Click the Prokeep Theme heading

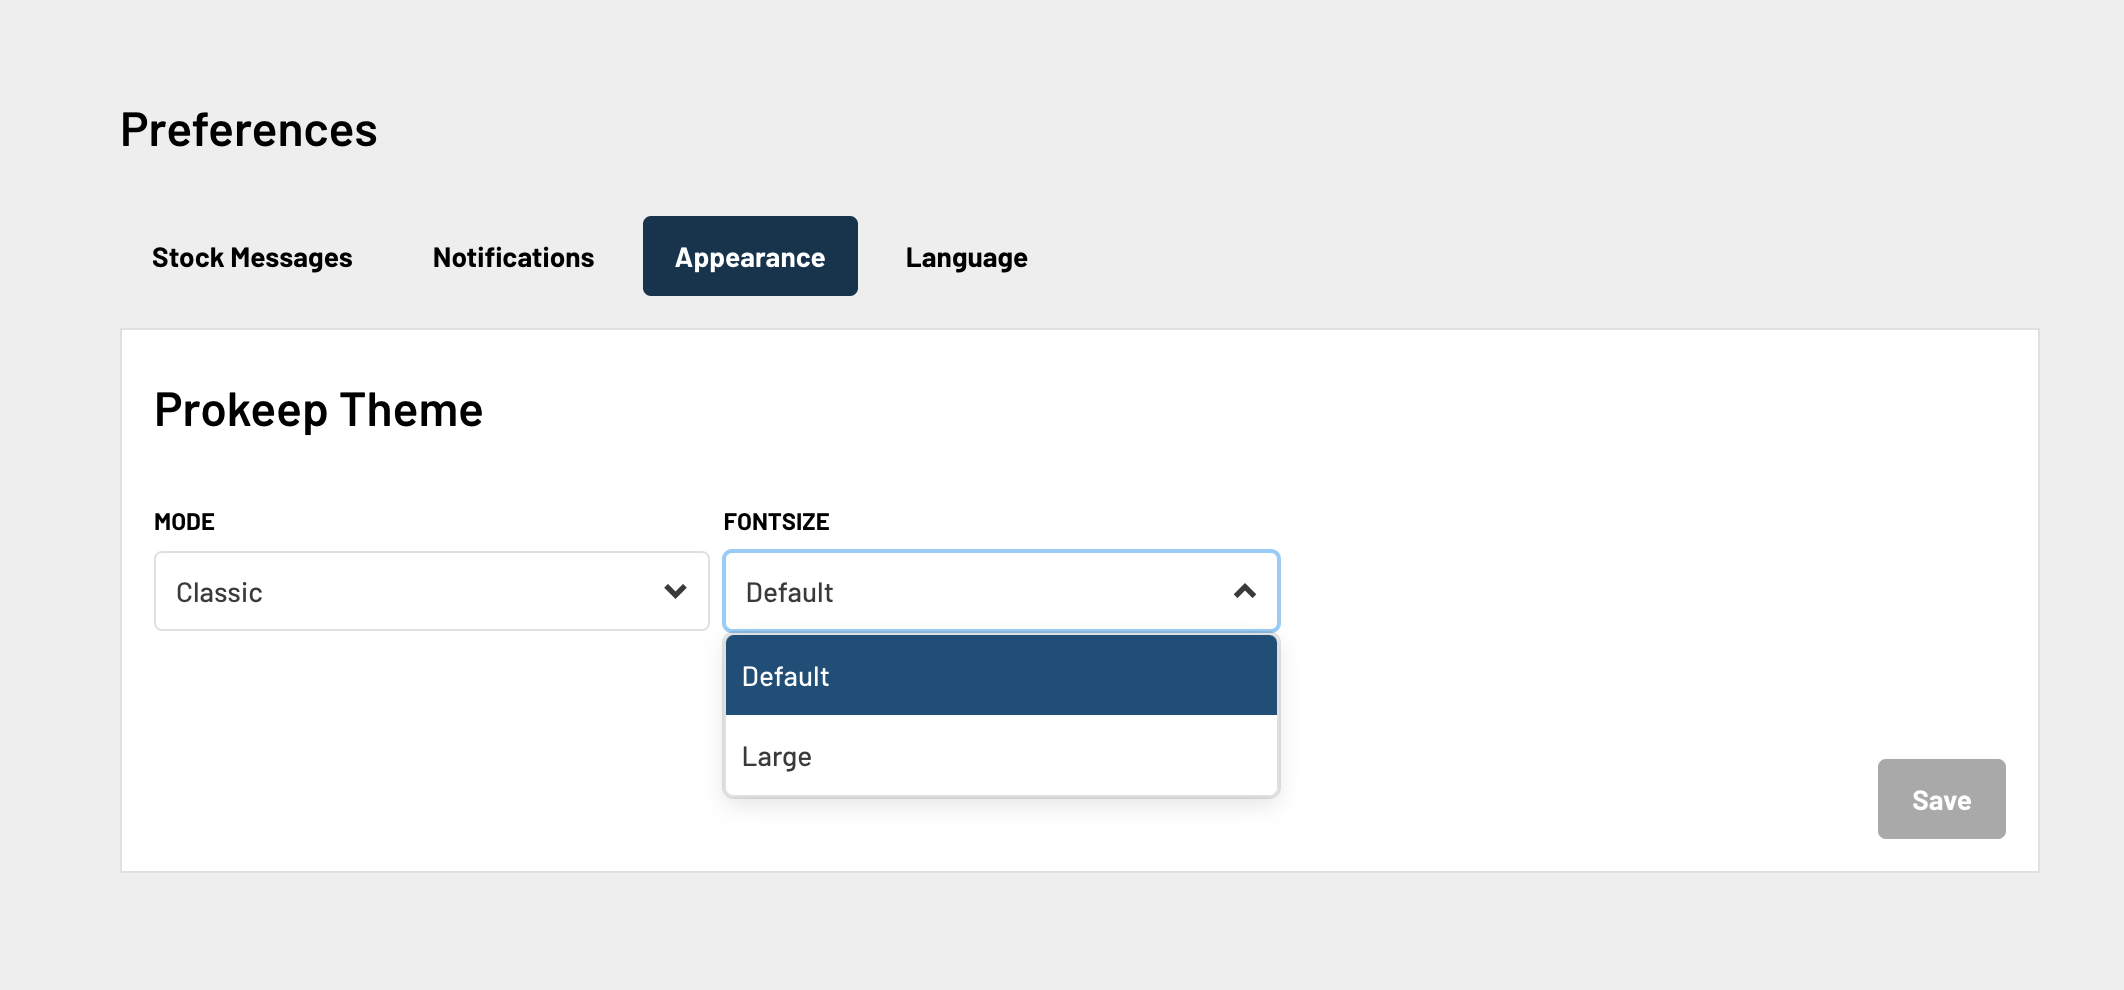pyautogui.click(x=318, y=410)
